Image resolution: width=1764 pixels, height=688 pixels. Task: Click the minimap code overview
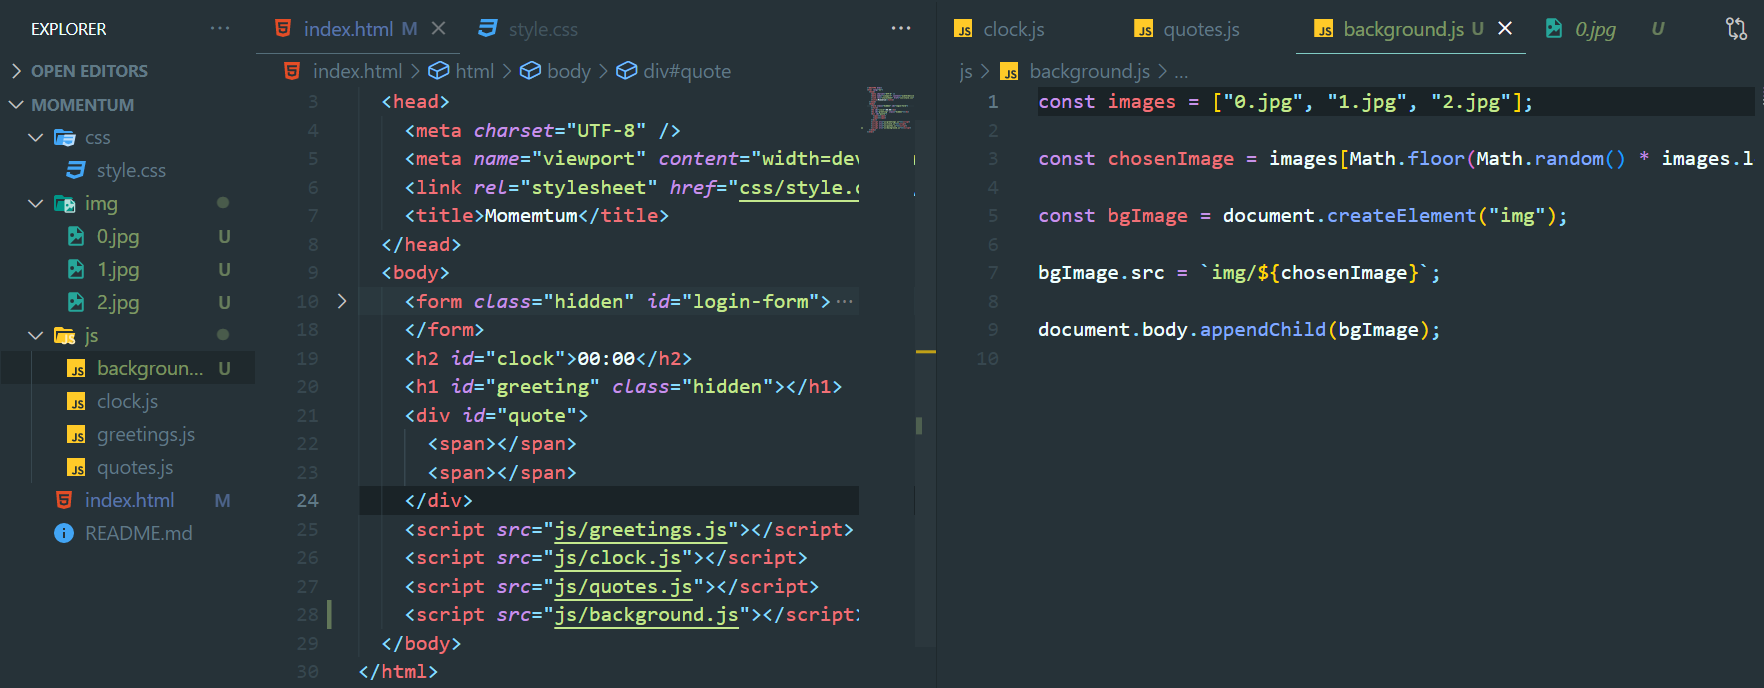pyautogui.click(x=890, y=110)
